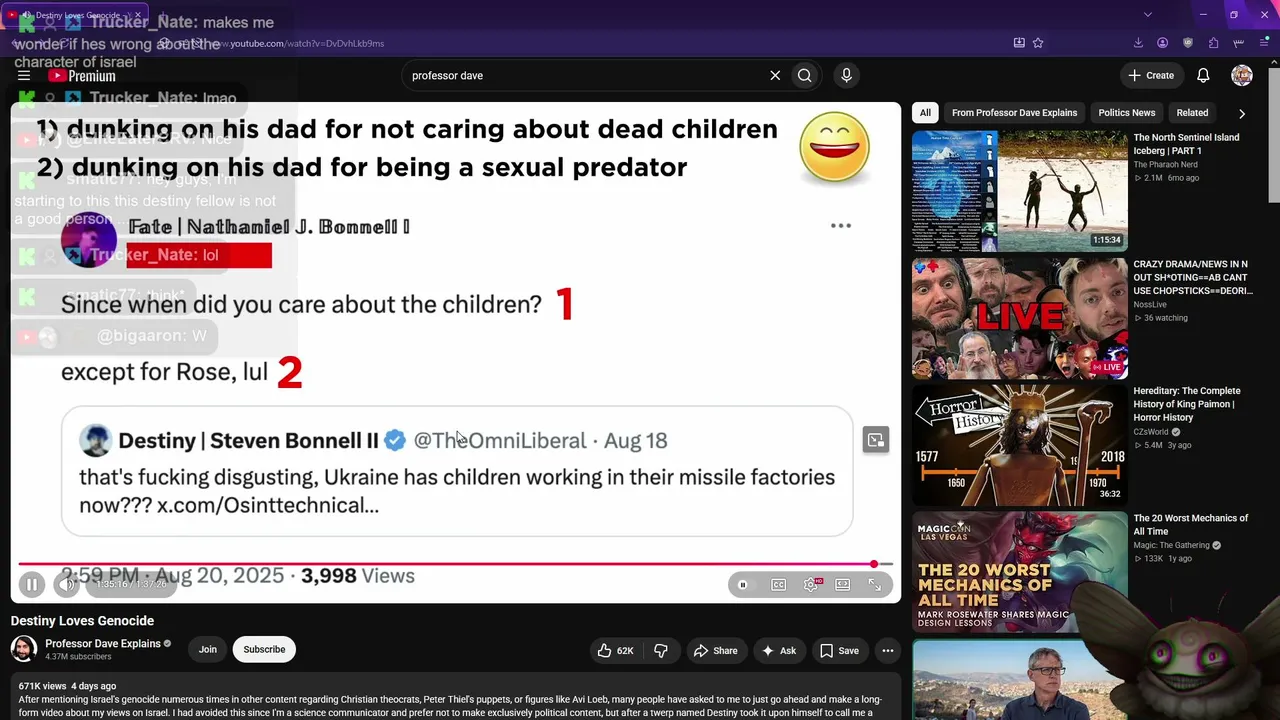Select the All filter chip
Screen dimensions: 1280x720
[925, 113]
